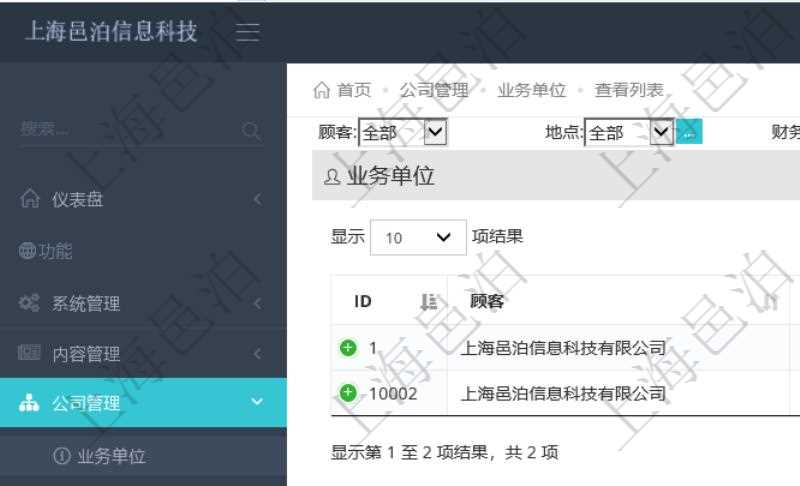Screen dimensions: 800x486
Task: Open the 顾客 filter dropdown
Action: (x=403, y=132)
